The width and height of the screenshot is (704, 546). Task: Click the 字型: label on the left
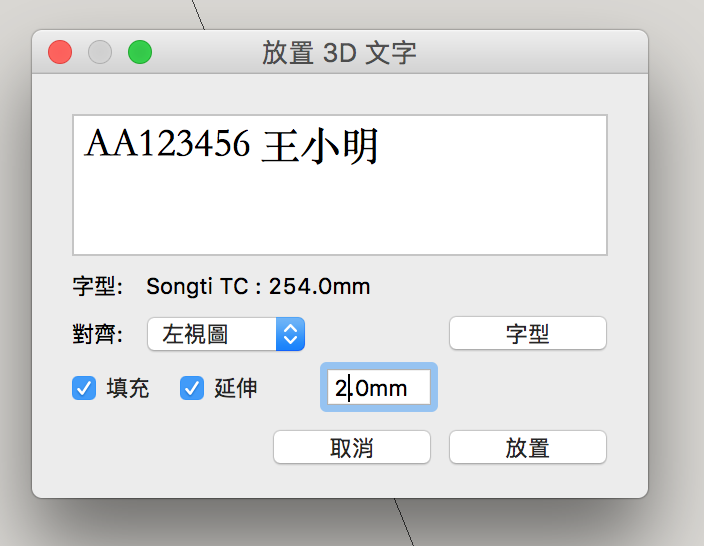(x=97, y=286)
